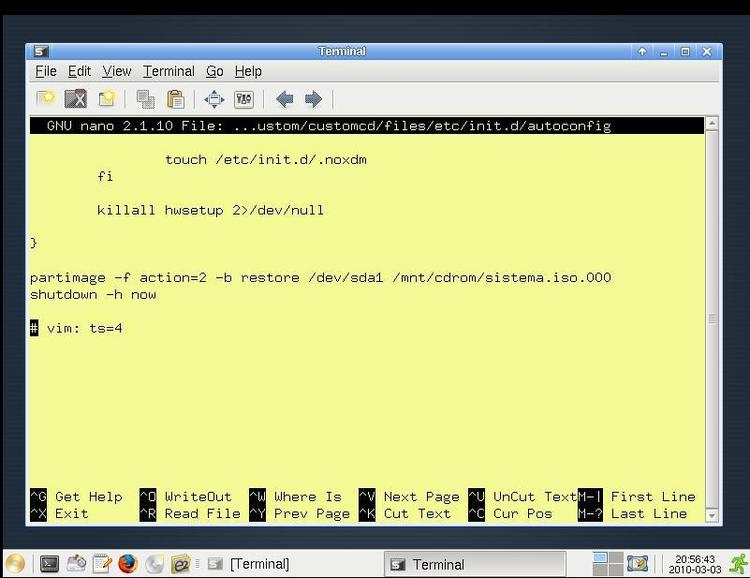Open the File menu

tap(46, 71)
